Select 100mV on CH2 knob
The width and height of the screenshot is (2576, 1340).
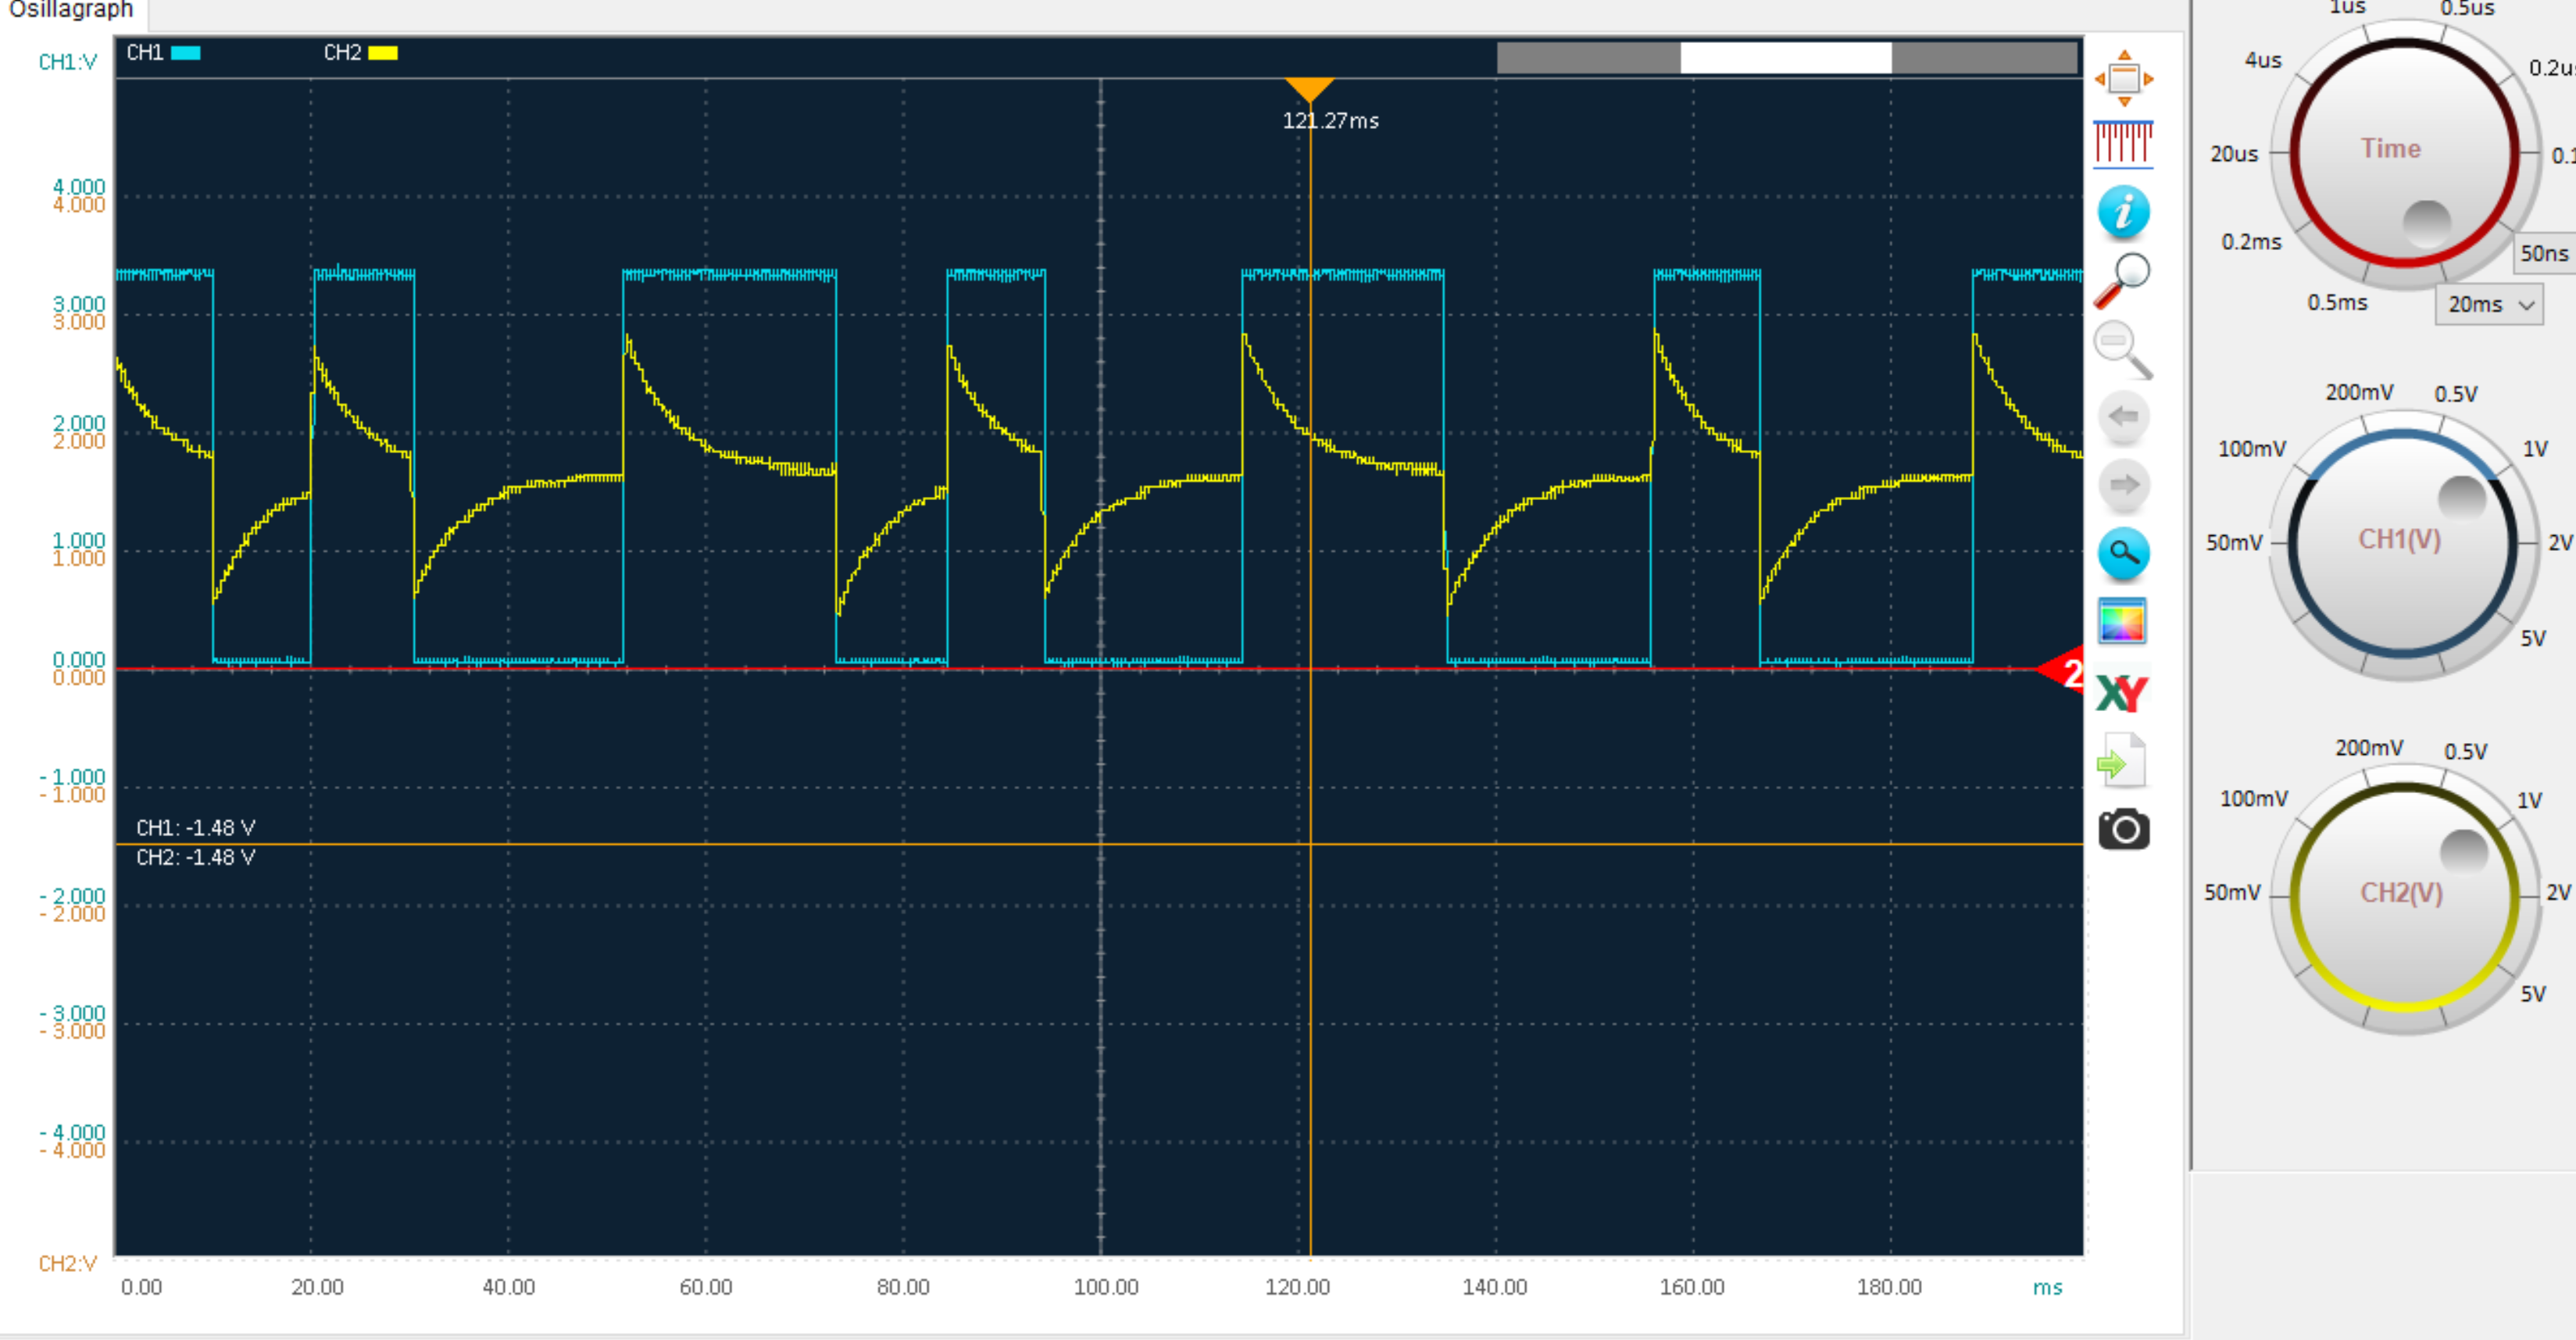click(x=2254, y=798)
